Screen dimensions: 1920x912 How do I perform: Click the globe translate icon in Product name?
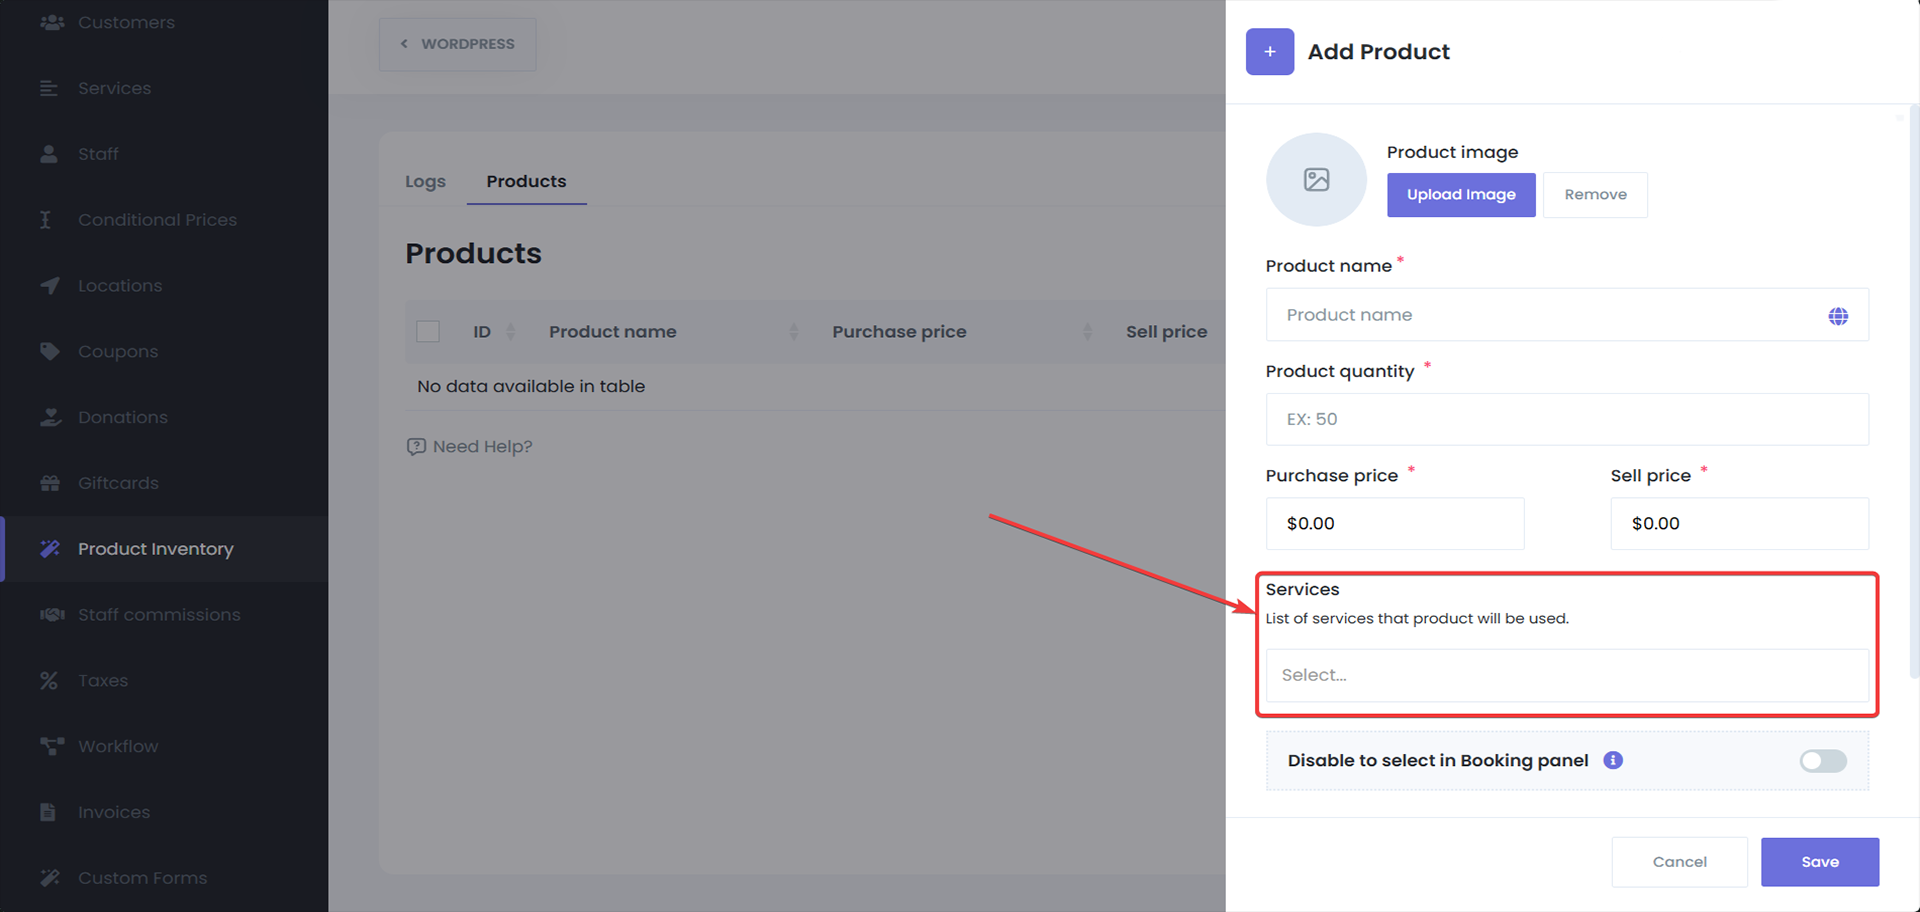pos(1837,316)
